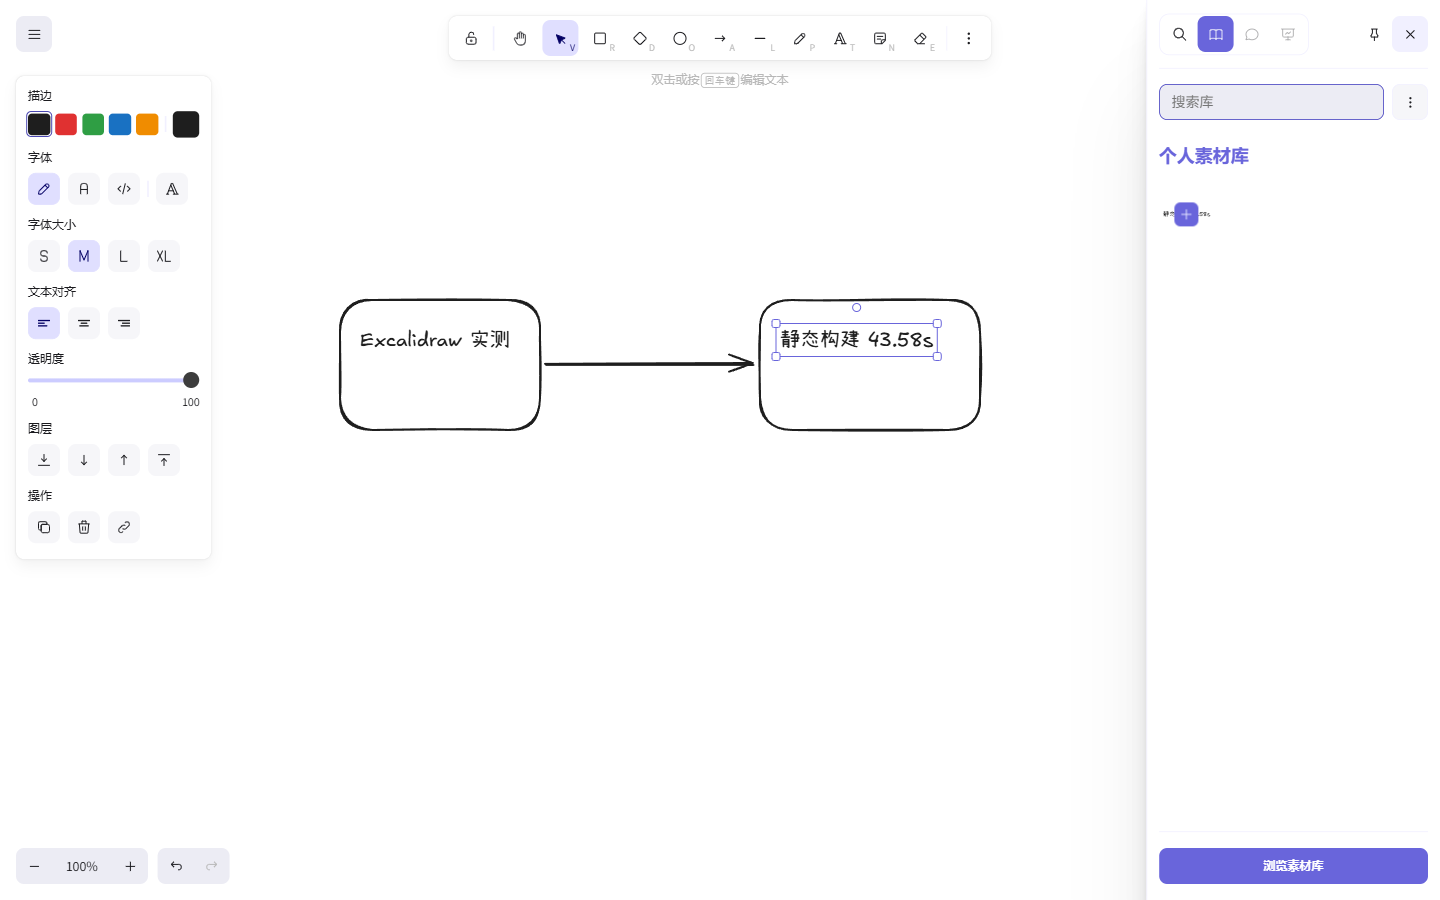Switch to the sidebar search tab
Screen dimensions: 1440x900
[x=1180, y=34]
